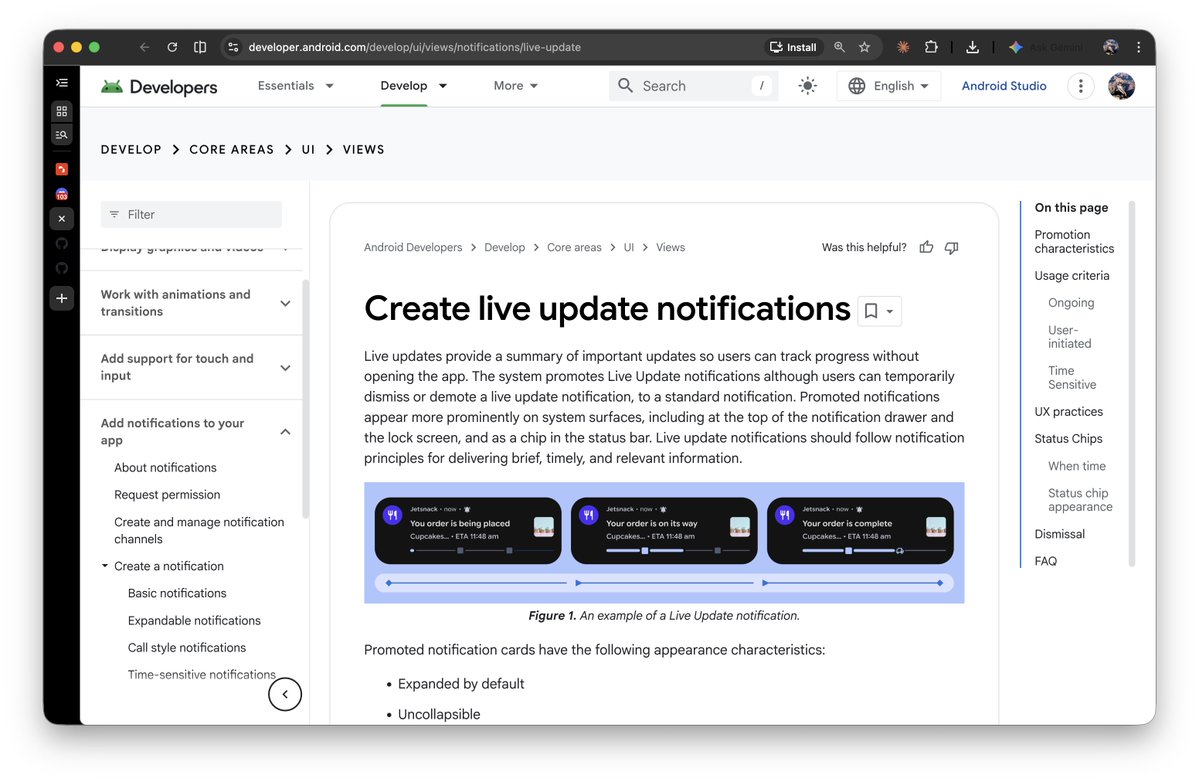Screen dimensions: 1199x782
Task: Click the Filter field in navigation
Action: [x=191, y=214]
